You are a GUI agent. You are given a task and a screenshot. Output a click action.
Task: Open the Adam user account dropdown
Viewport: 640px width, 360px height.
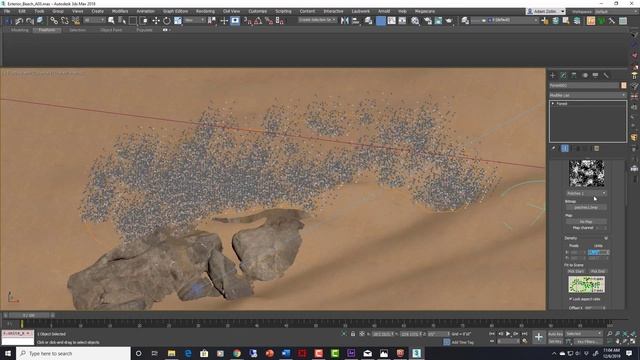pyautogui.click(x=546, y=11)
